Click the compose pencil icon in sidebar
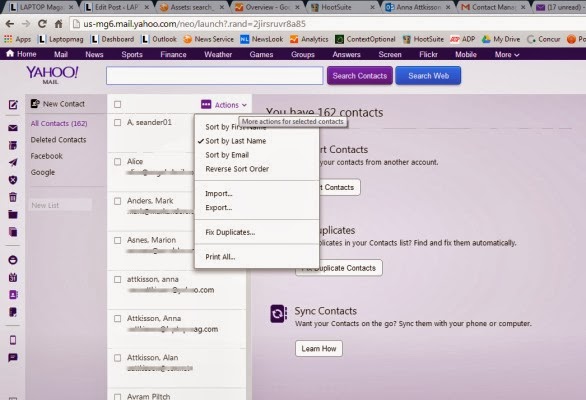 (x=13, y=105)
